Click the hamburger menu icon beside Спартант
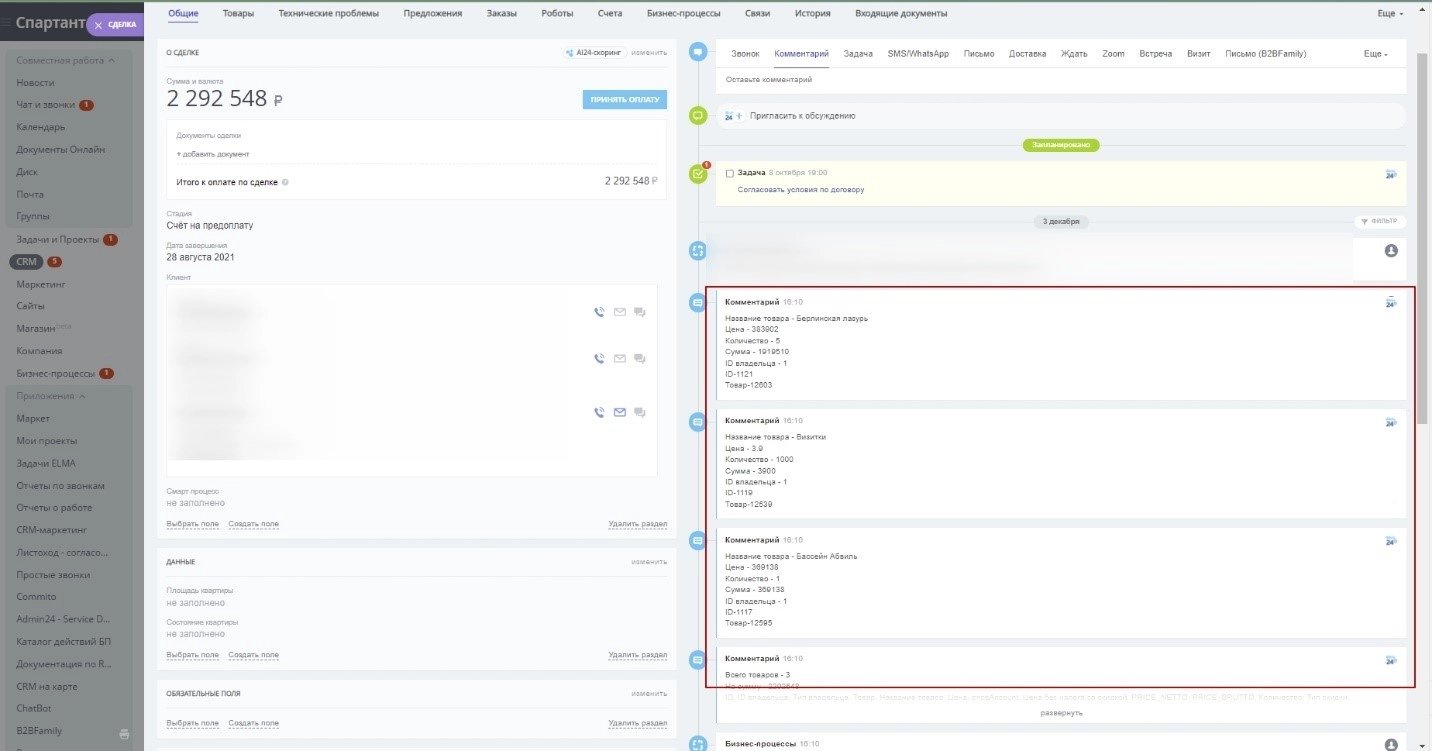Screen dimensions: 1432x751 point(5,24)
